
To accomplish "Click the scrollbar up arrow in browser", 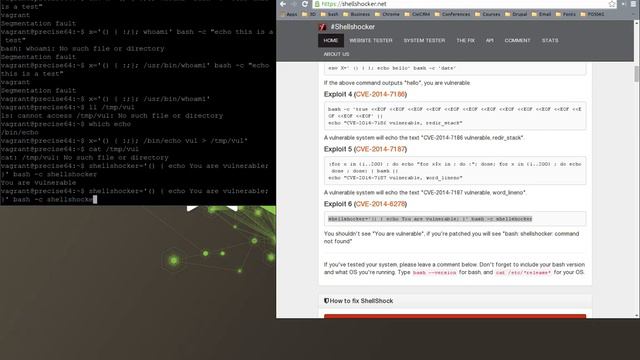I will (637, 23).
